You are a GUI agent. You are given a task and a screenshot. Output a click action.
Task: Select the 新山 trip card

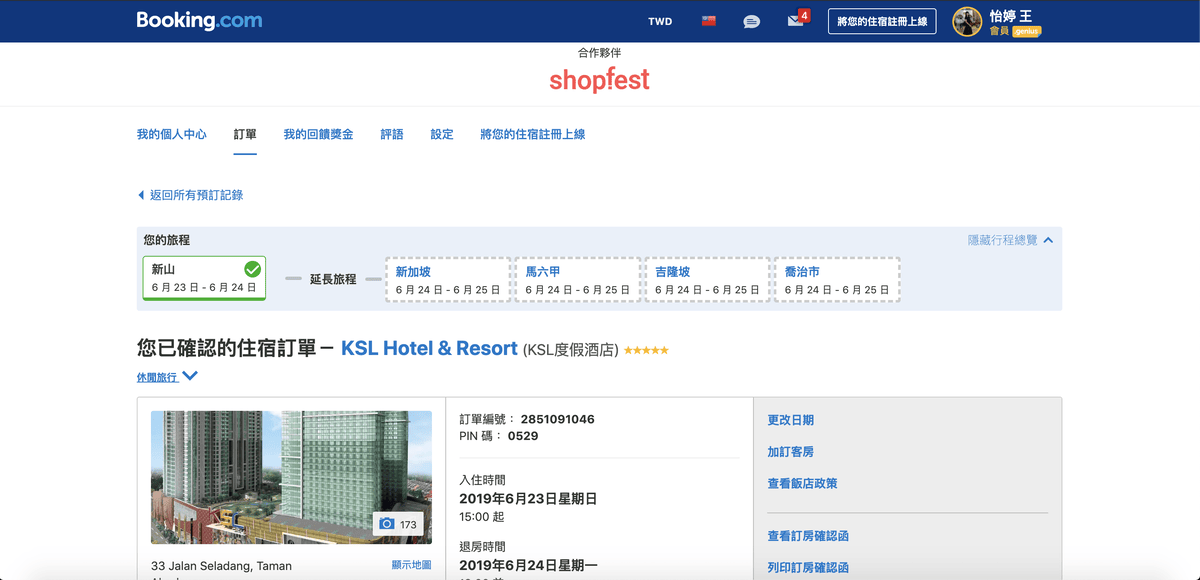[204, 279]
